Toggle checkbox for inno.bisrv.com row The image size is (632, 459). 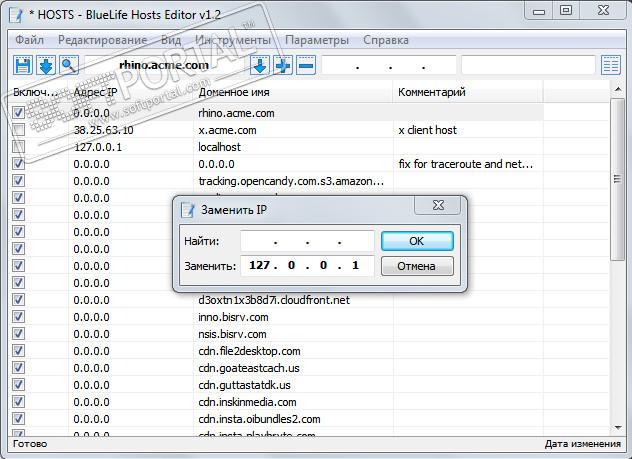[x=18, y=317]
